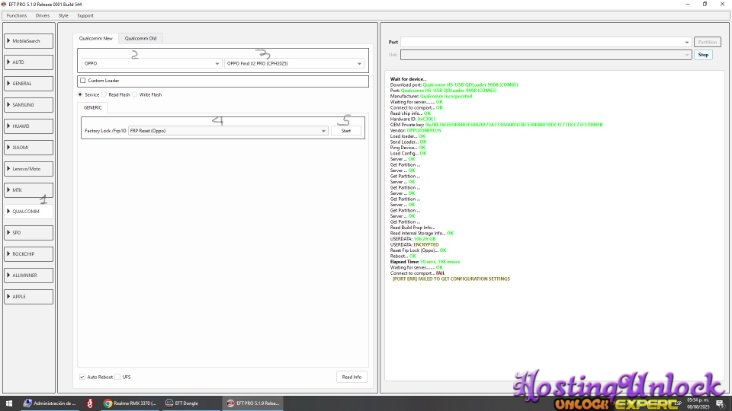
Task: Expand the HUAWEI sidebar section
Action: pyautogui.click(x=29, y=126)
